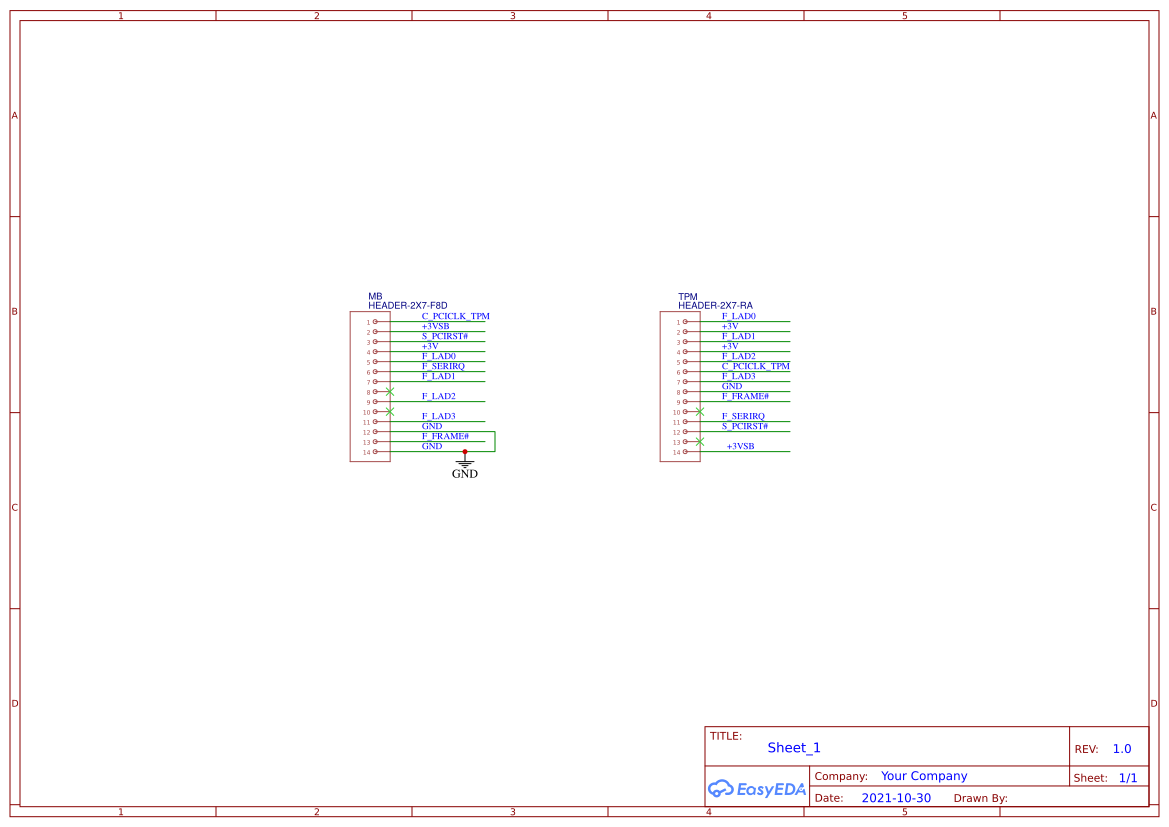The image size is (1169, 827).
Task: Click the EasyEDA logo in title block
Action: tap(755, 789)
